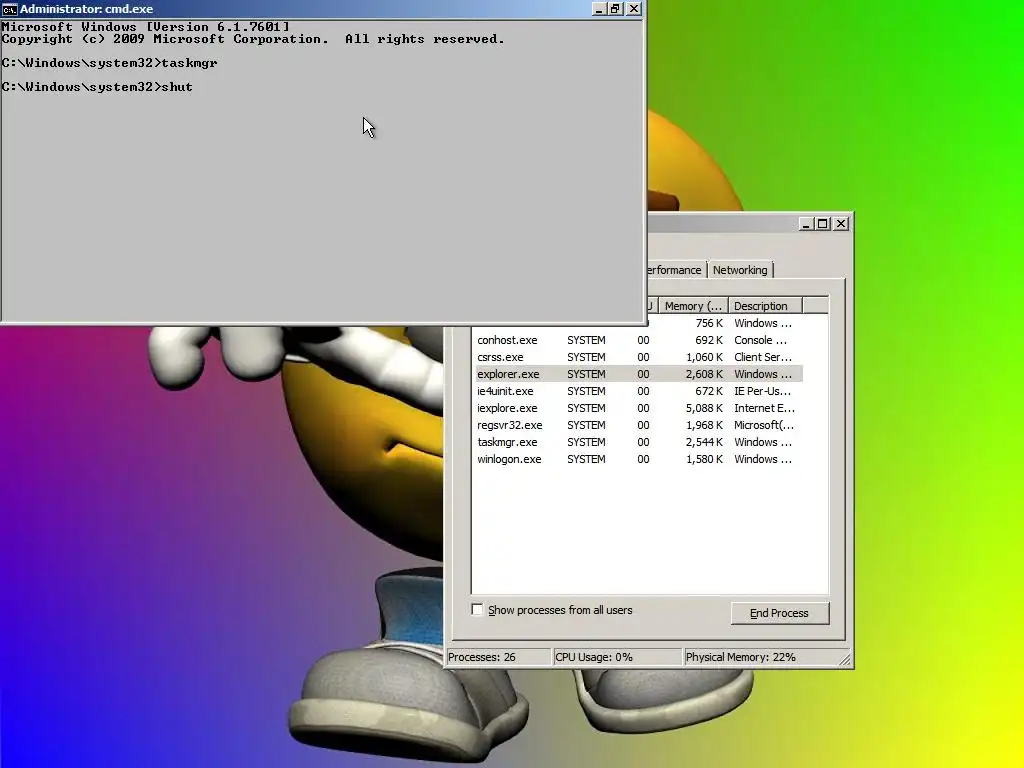Screen dimensions: 1024x768
Task: Select the ie4uinit.exe process row
Action: tap(637, 391)
